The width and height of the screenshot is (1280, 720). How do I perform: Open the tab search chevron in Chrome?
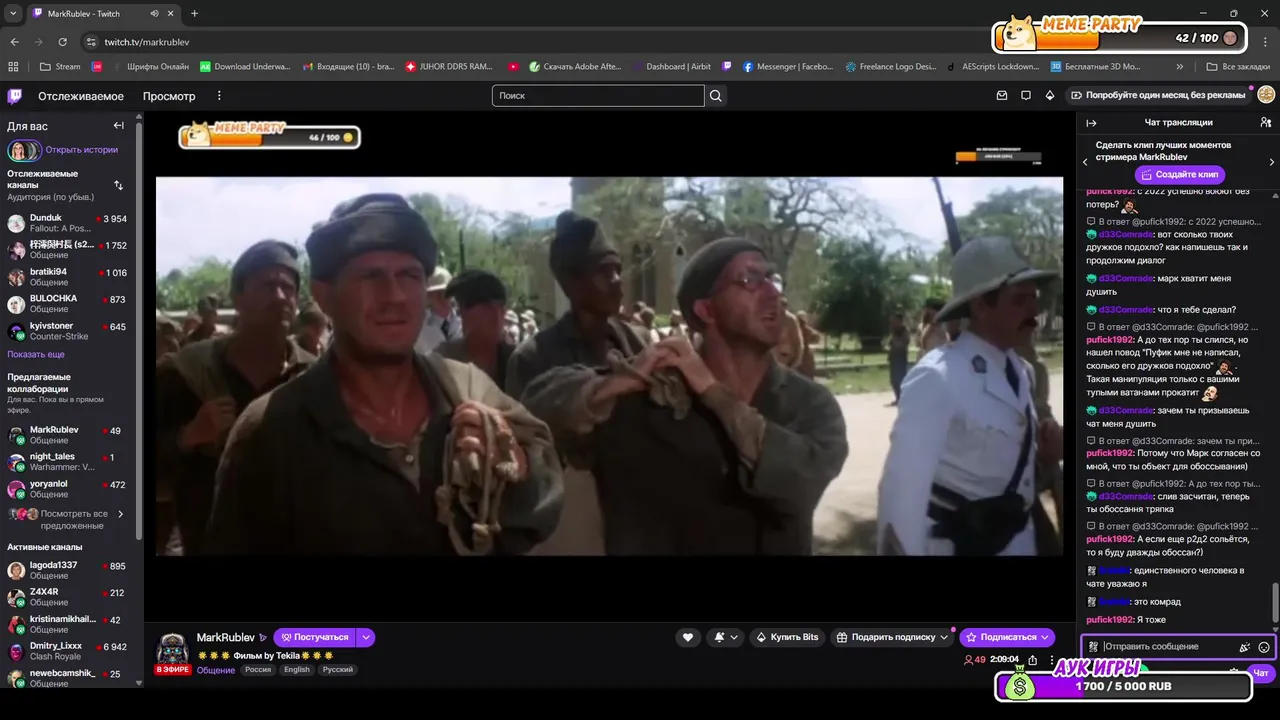14,14
